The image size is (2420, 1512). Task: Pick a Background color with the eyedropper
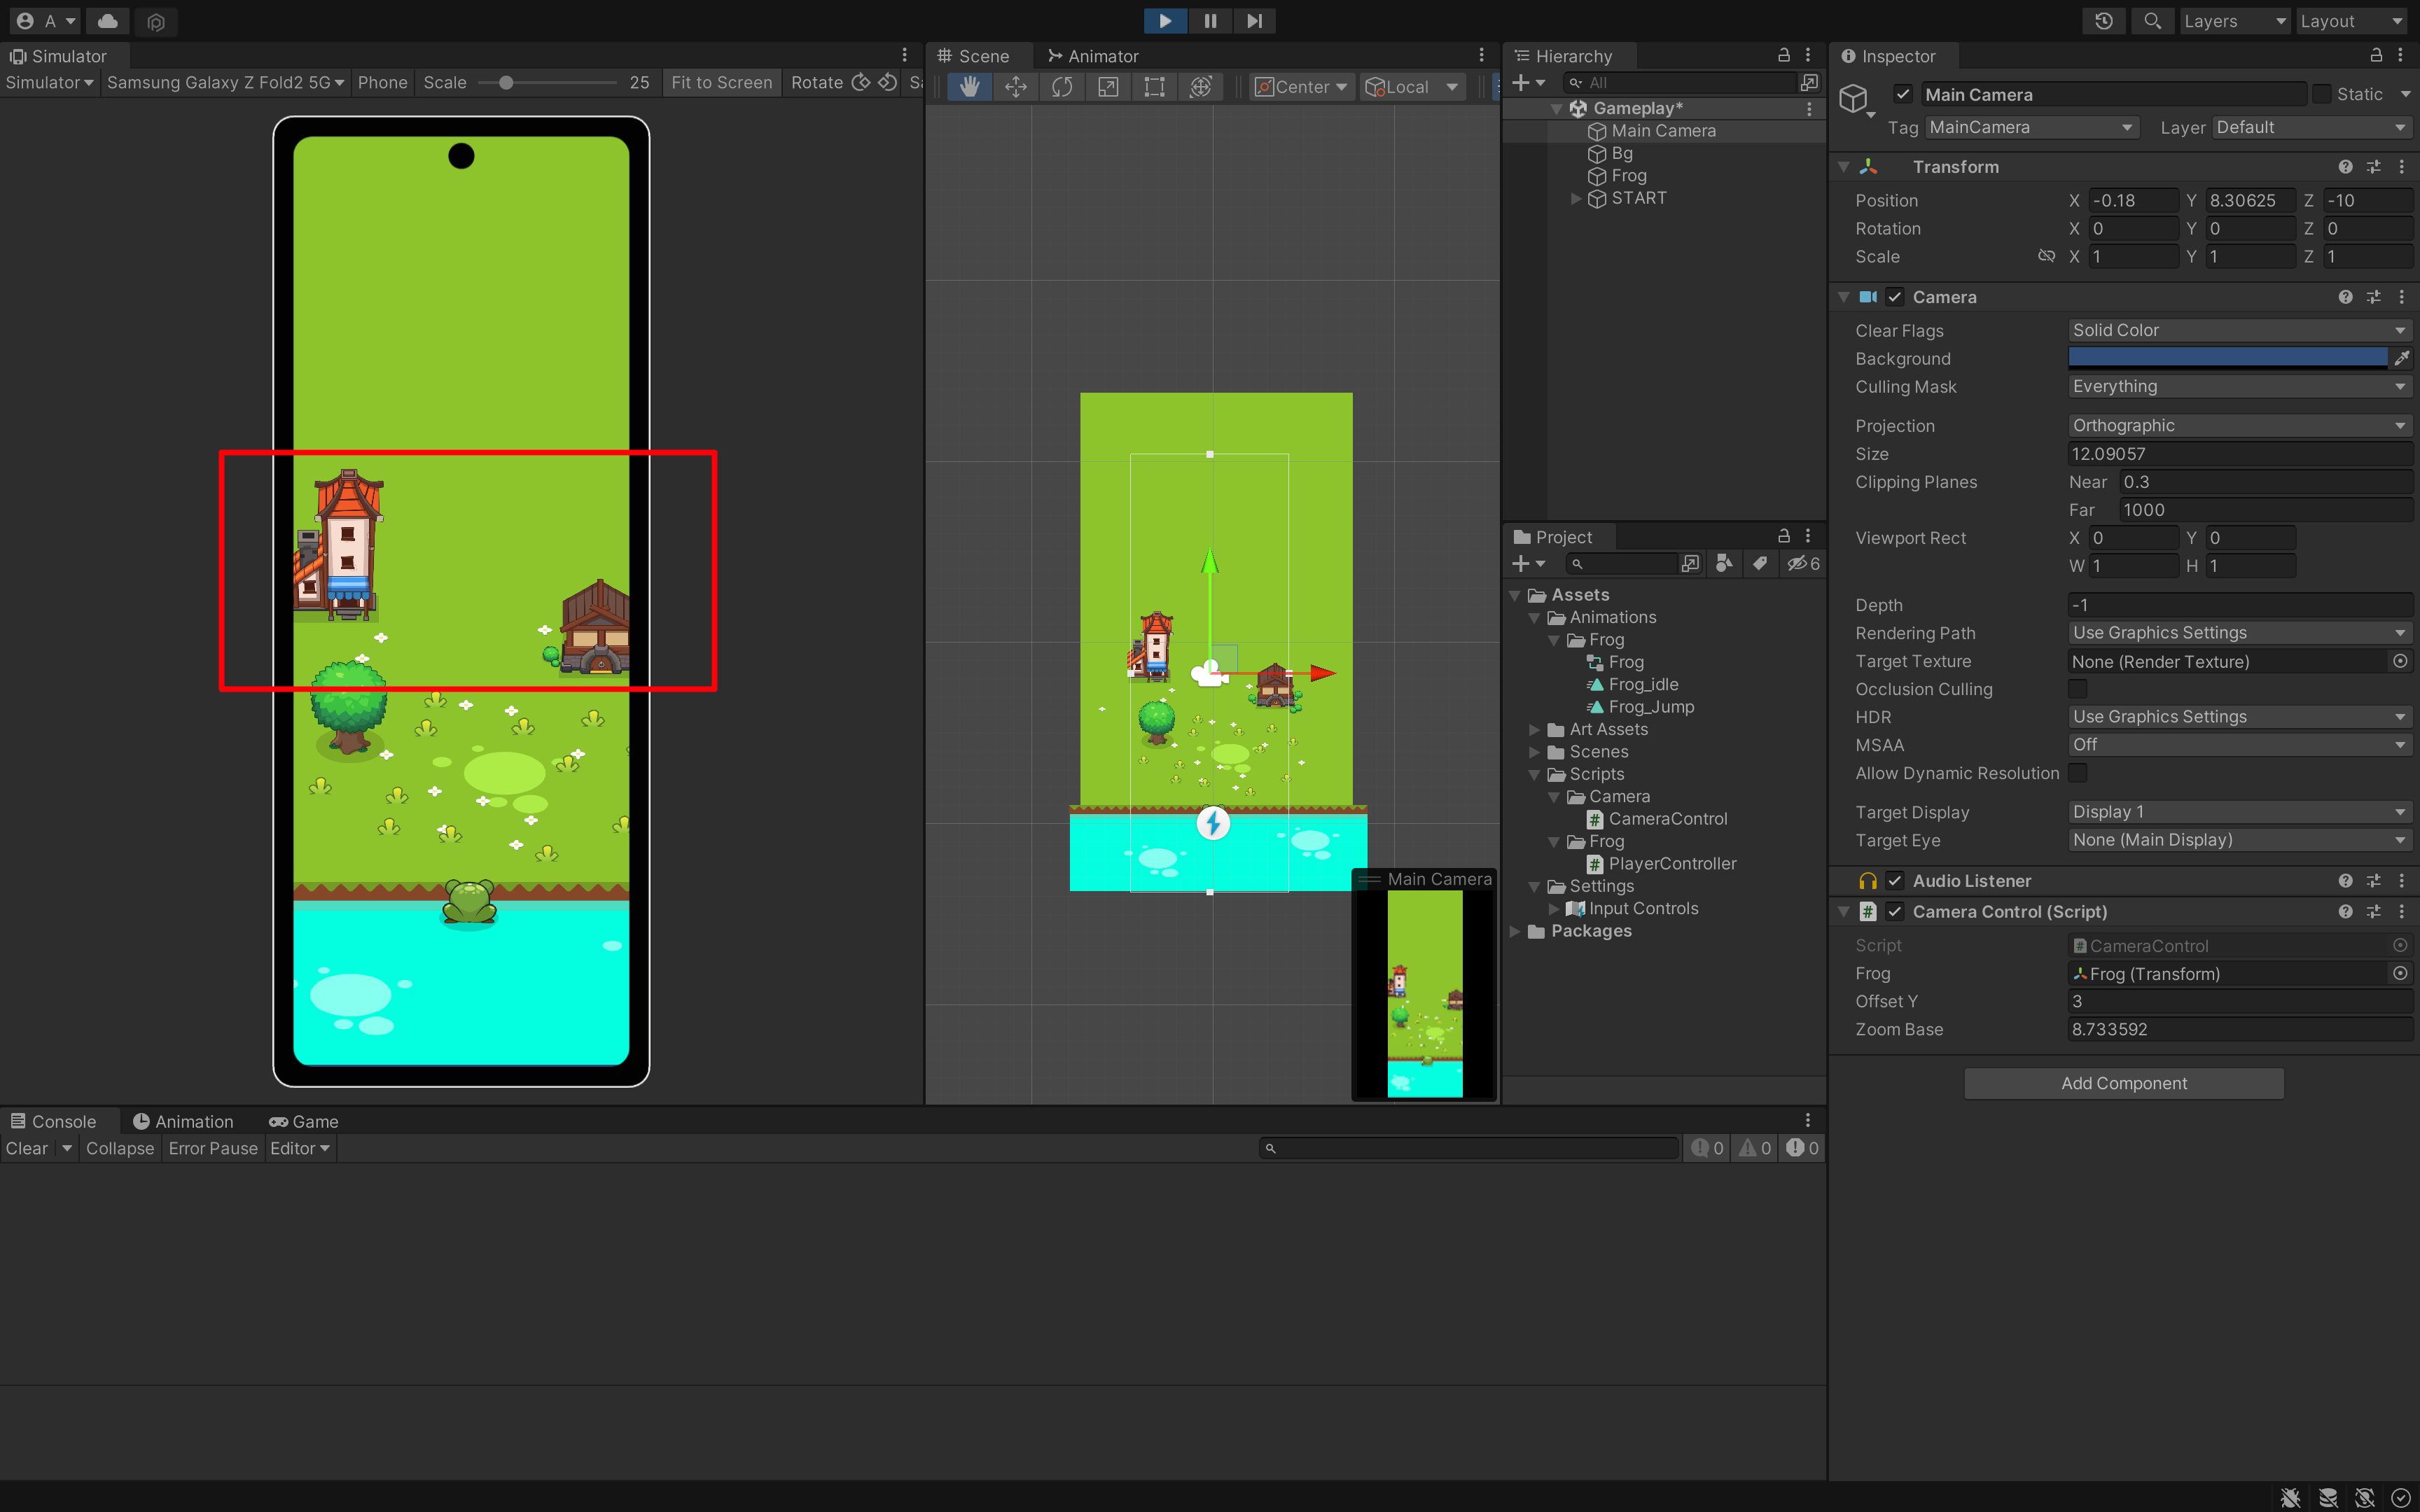coord(2401,358)
